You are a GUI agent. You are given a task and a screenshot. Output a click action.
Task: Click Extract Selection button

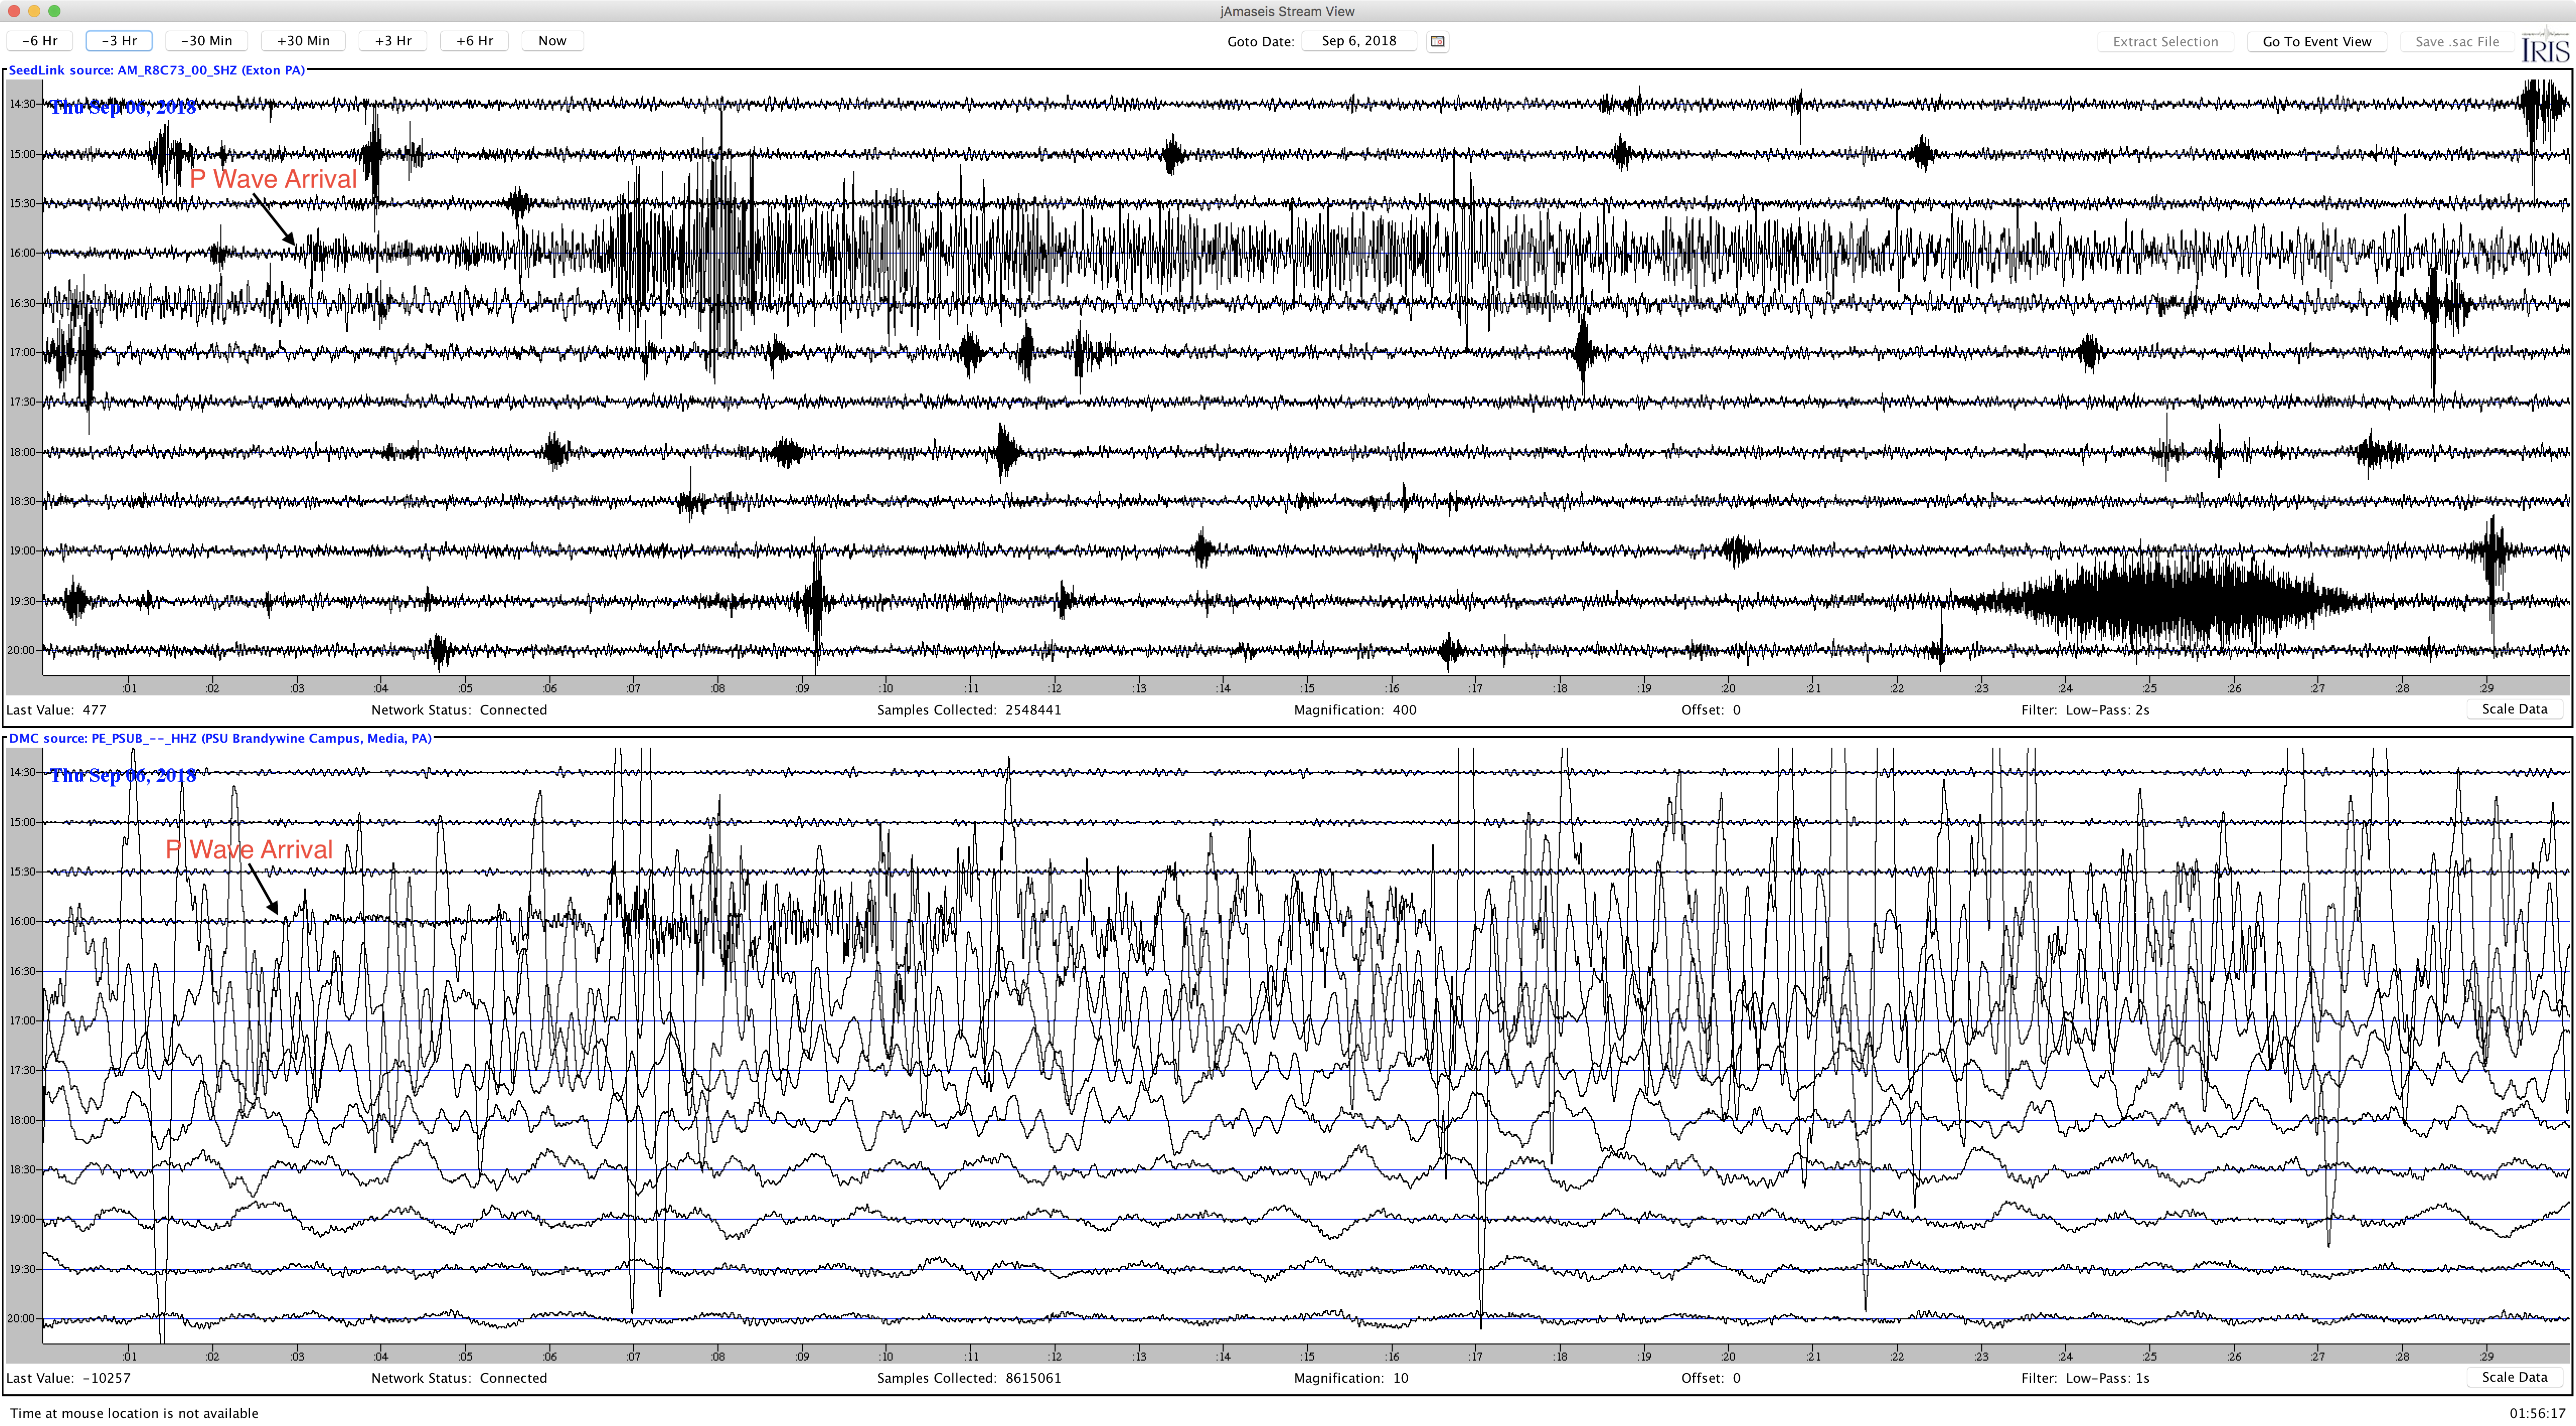click(x=2165, y=42)
